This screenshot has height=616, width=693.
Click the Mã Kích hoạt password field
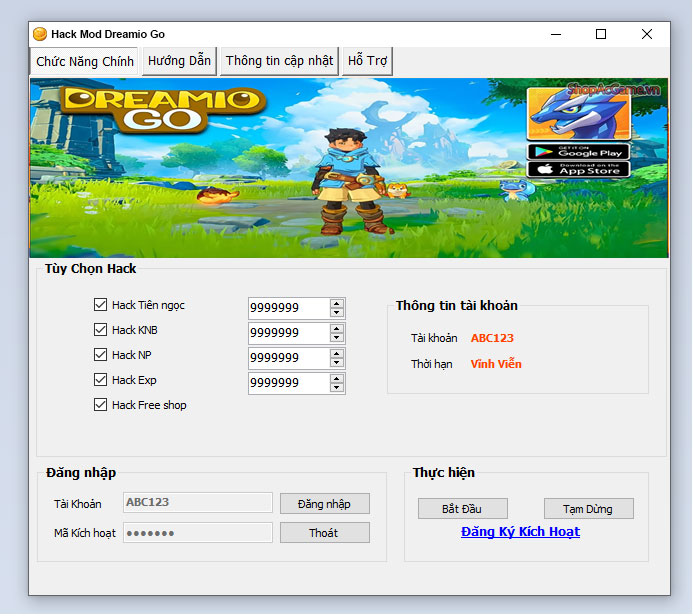coord(198,532)
